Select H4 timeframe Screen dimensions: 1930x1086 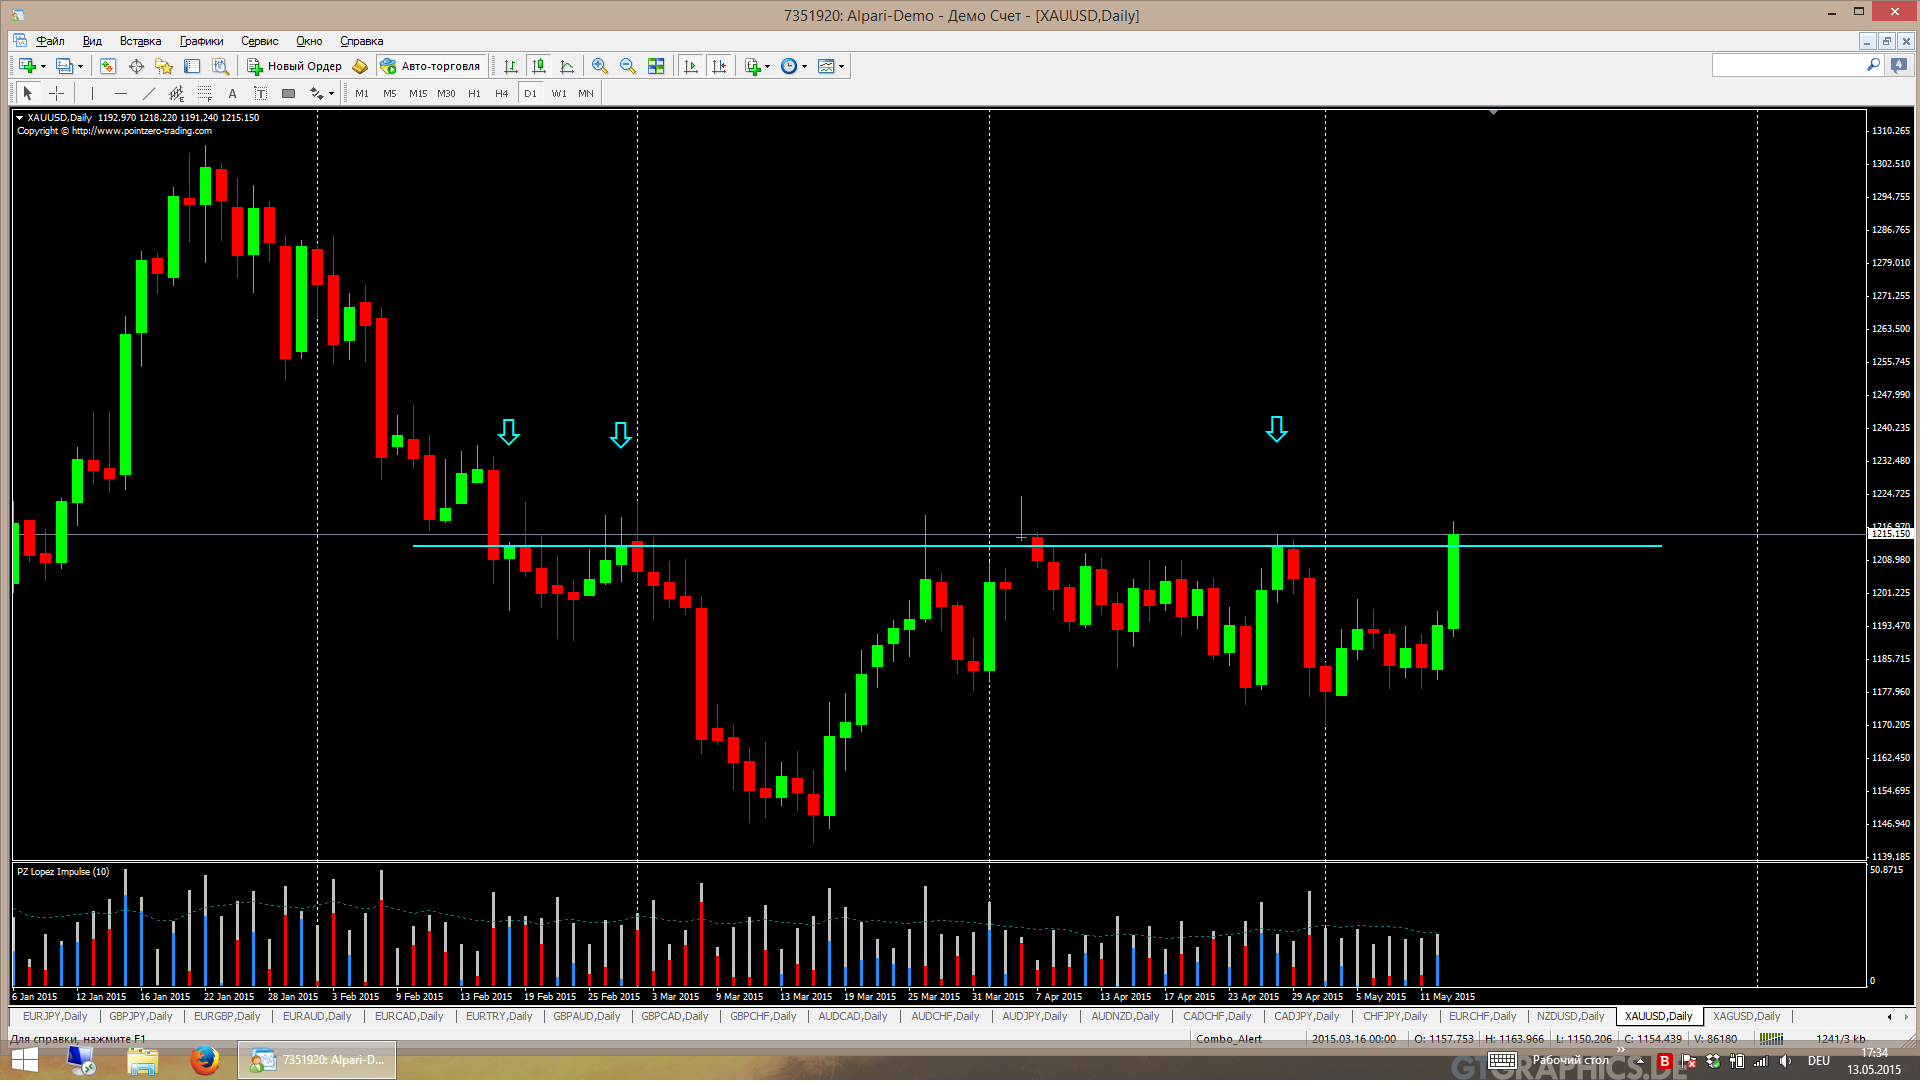[502, 94]
